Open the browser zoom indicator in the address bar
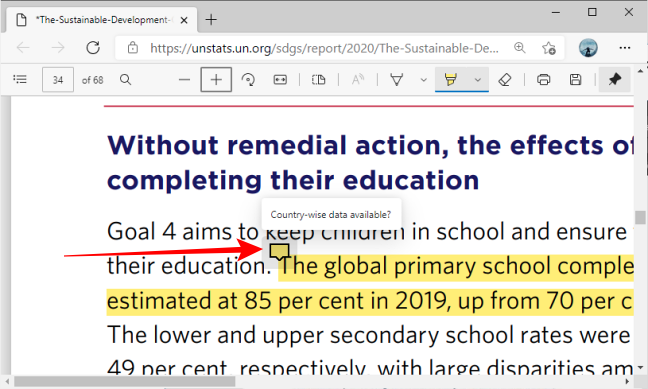 [x=519, y=48]
